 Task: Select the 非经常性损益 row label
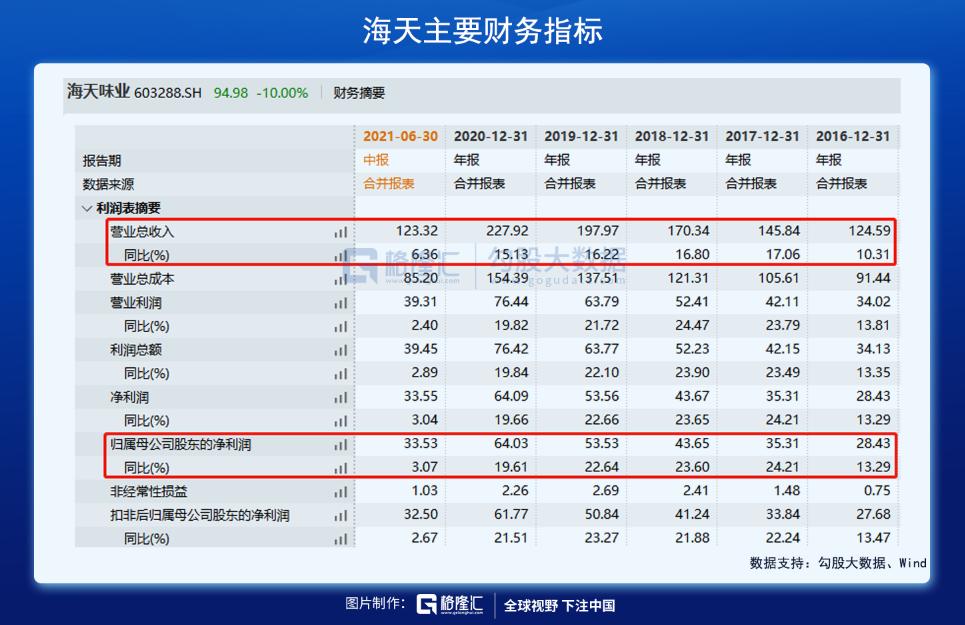pyautogui.click(x=149, y=492)
